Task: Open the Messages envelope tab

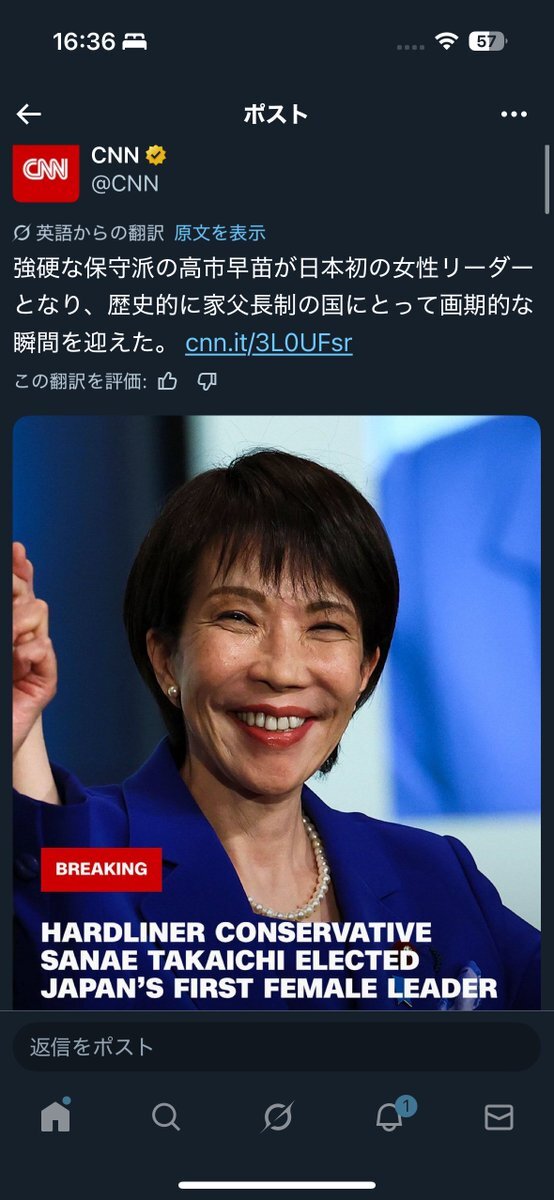Action: (499, 1117)
